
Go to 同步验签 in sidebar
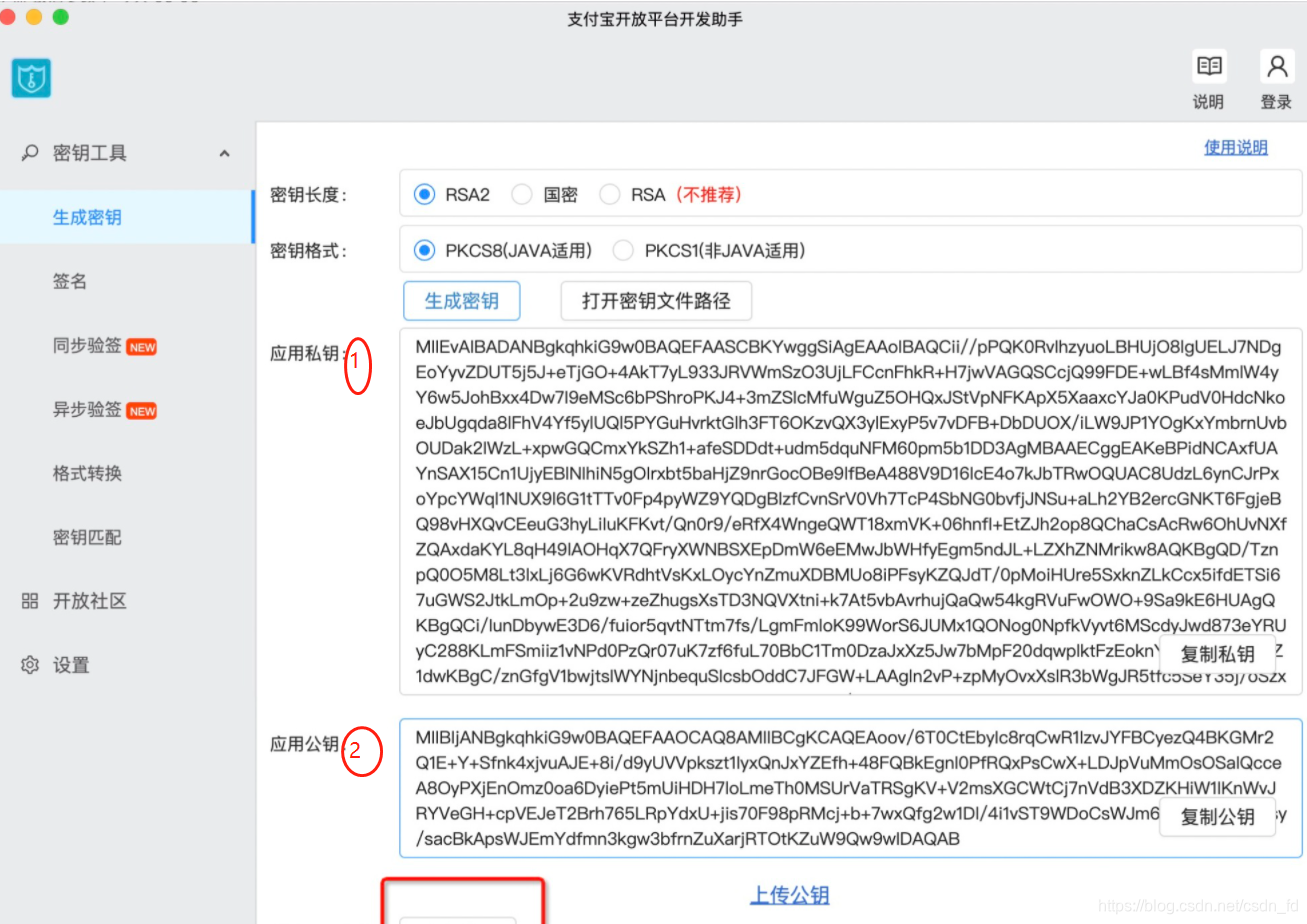pos(87,346)
